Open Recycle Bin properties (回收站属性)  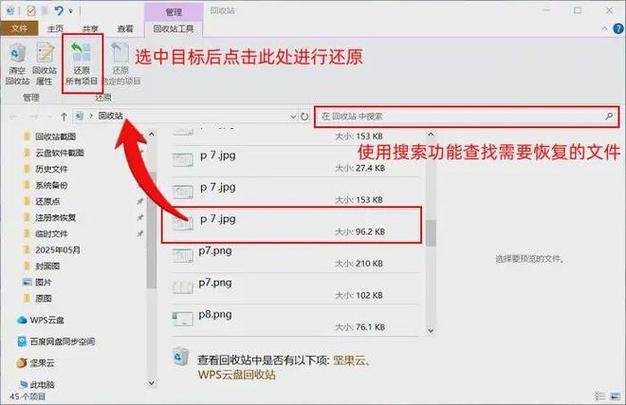[x=45, y=64]
